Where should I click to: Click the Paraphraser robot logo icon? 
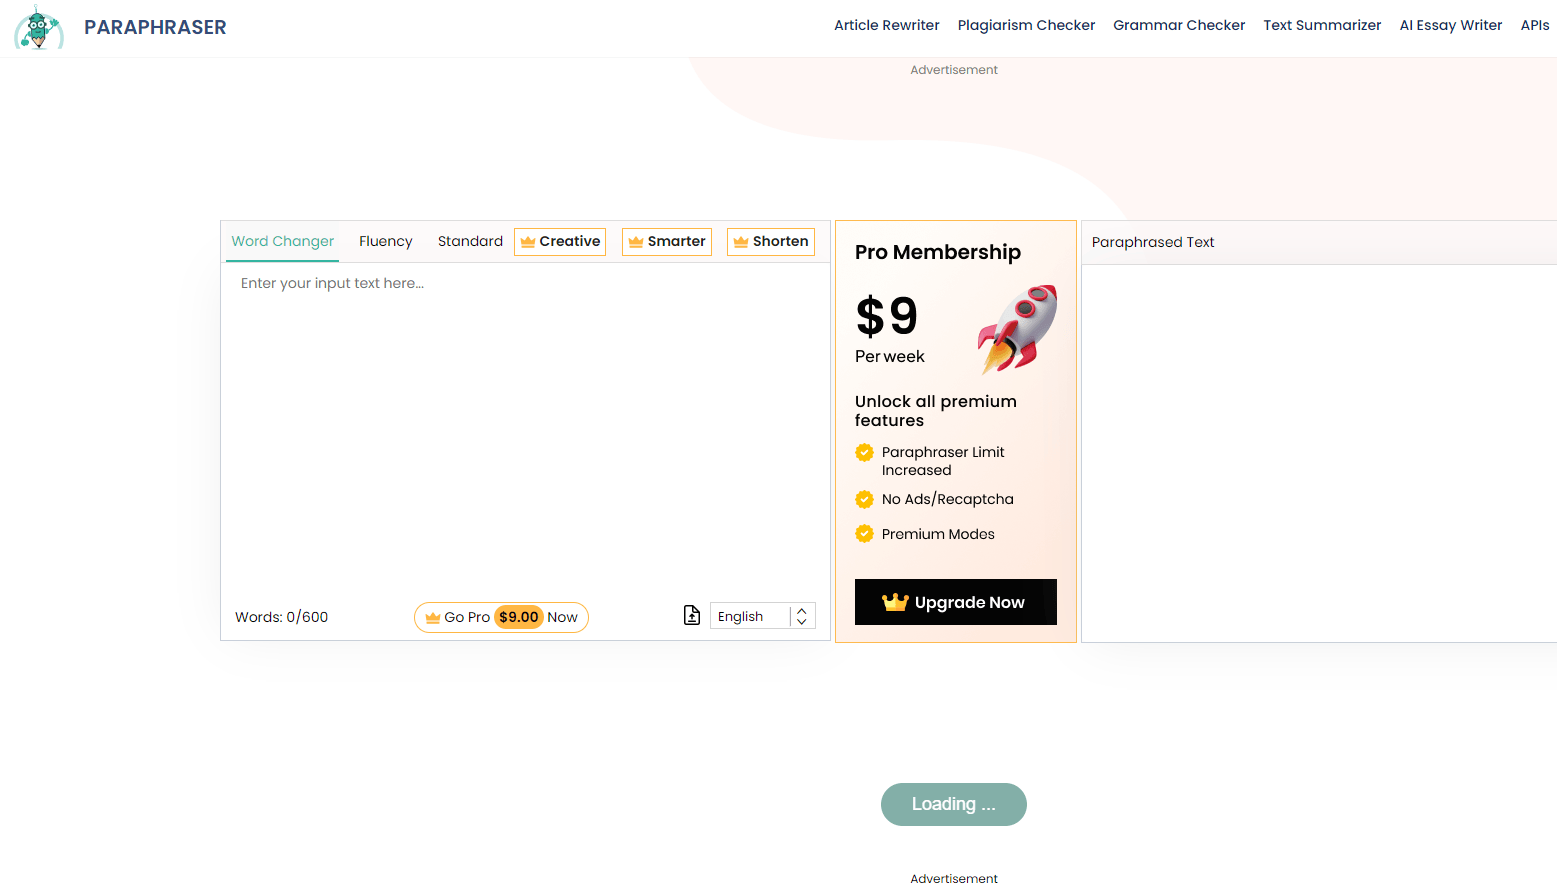tap(38, 27)
